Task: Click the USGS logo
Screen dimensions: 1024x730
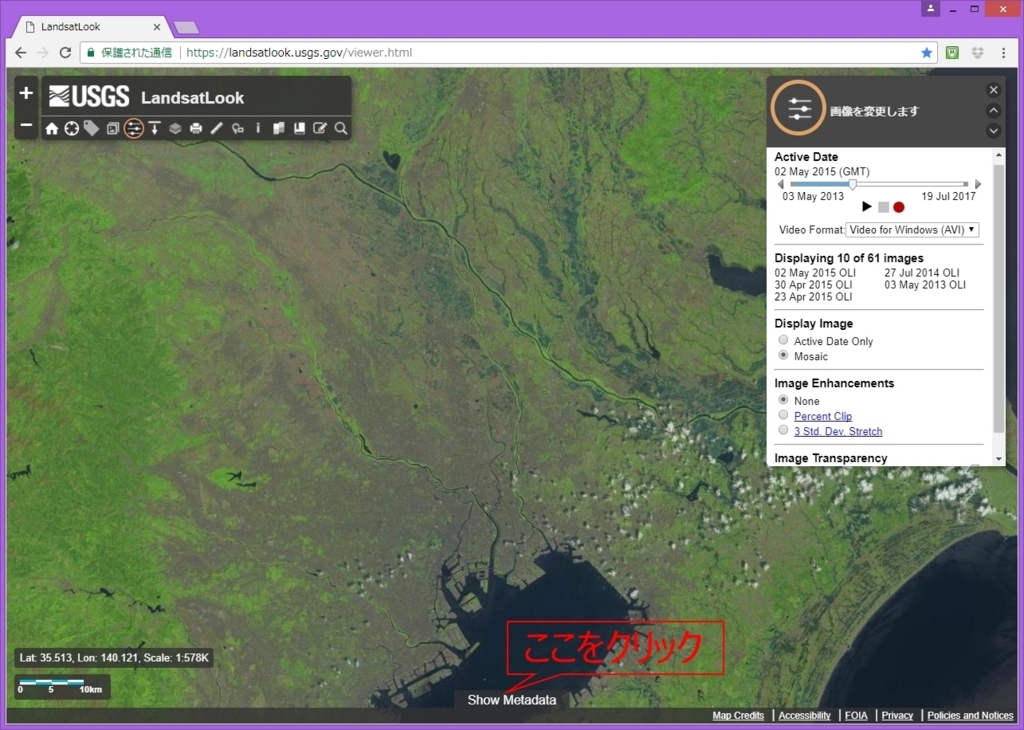Action: coord(89,97)
